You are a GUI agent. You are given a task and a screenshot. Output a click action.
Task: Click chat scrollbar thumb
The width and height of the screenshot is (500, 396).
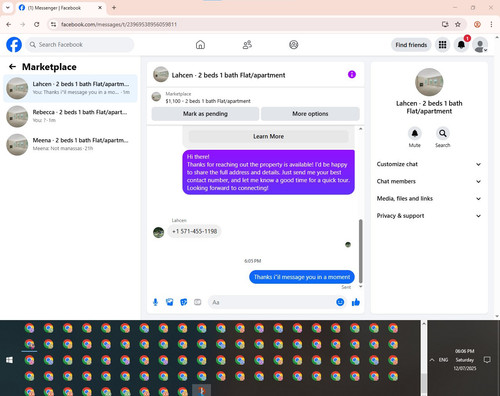click(360, 251)
